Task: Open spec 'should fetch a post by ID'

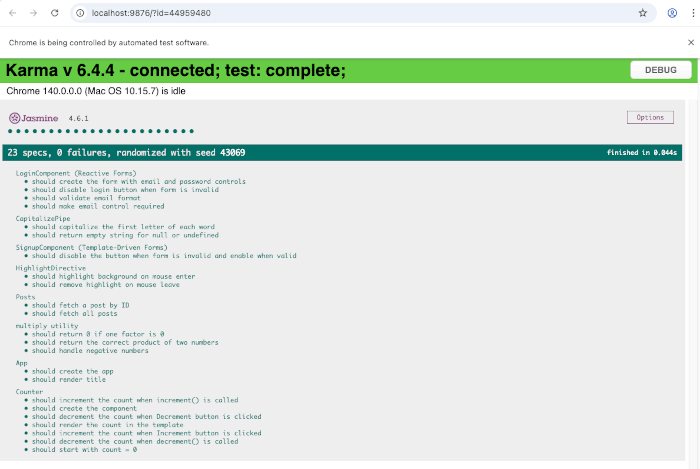Action: pyautogui.click(x=81, y=305)
